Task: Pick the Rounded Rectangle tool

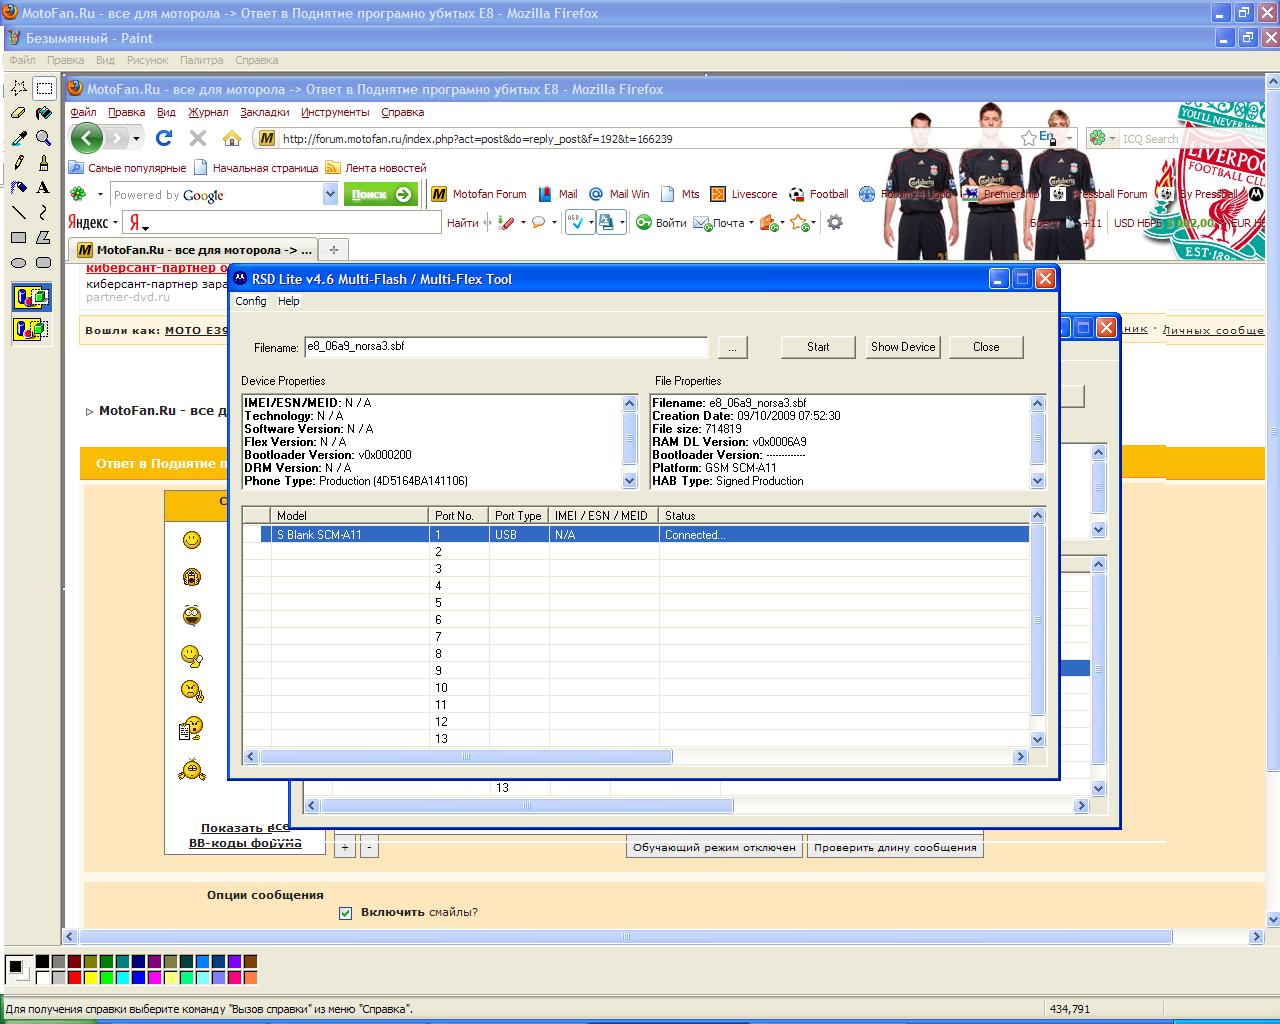Action: 44,262
